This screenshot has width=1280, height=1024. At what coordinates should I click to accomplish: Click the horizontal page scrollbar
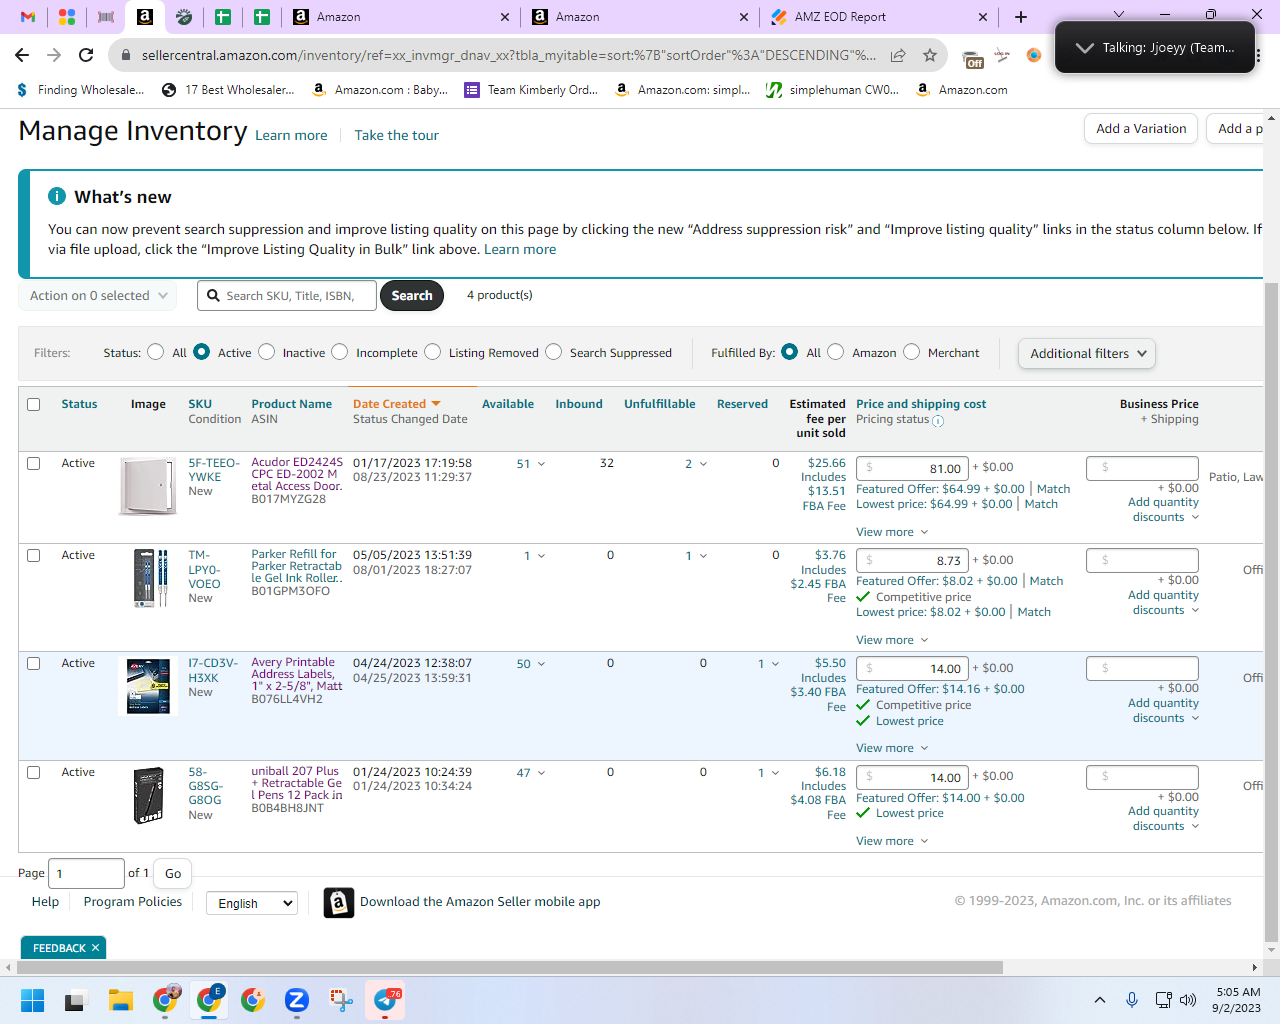(x=510, y=967)
